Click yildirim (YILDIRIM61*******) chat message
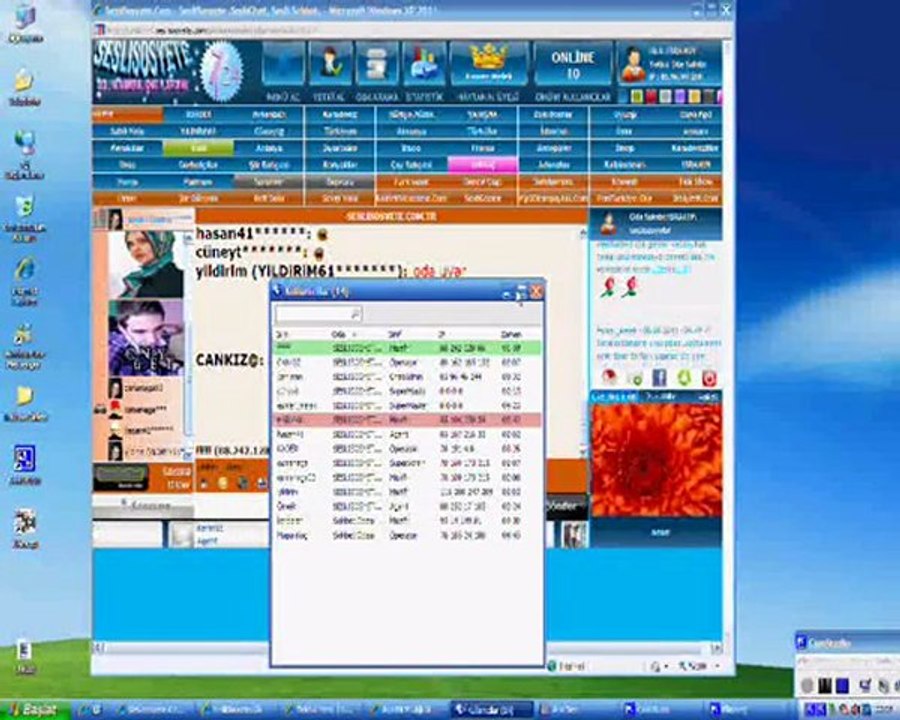Screen dimensions: 900x720 pyautogui.click(x=331, y=270)
